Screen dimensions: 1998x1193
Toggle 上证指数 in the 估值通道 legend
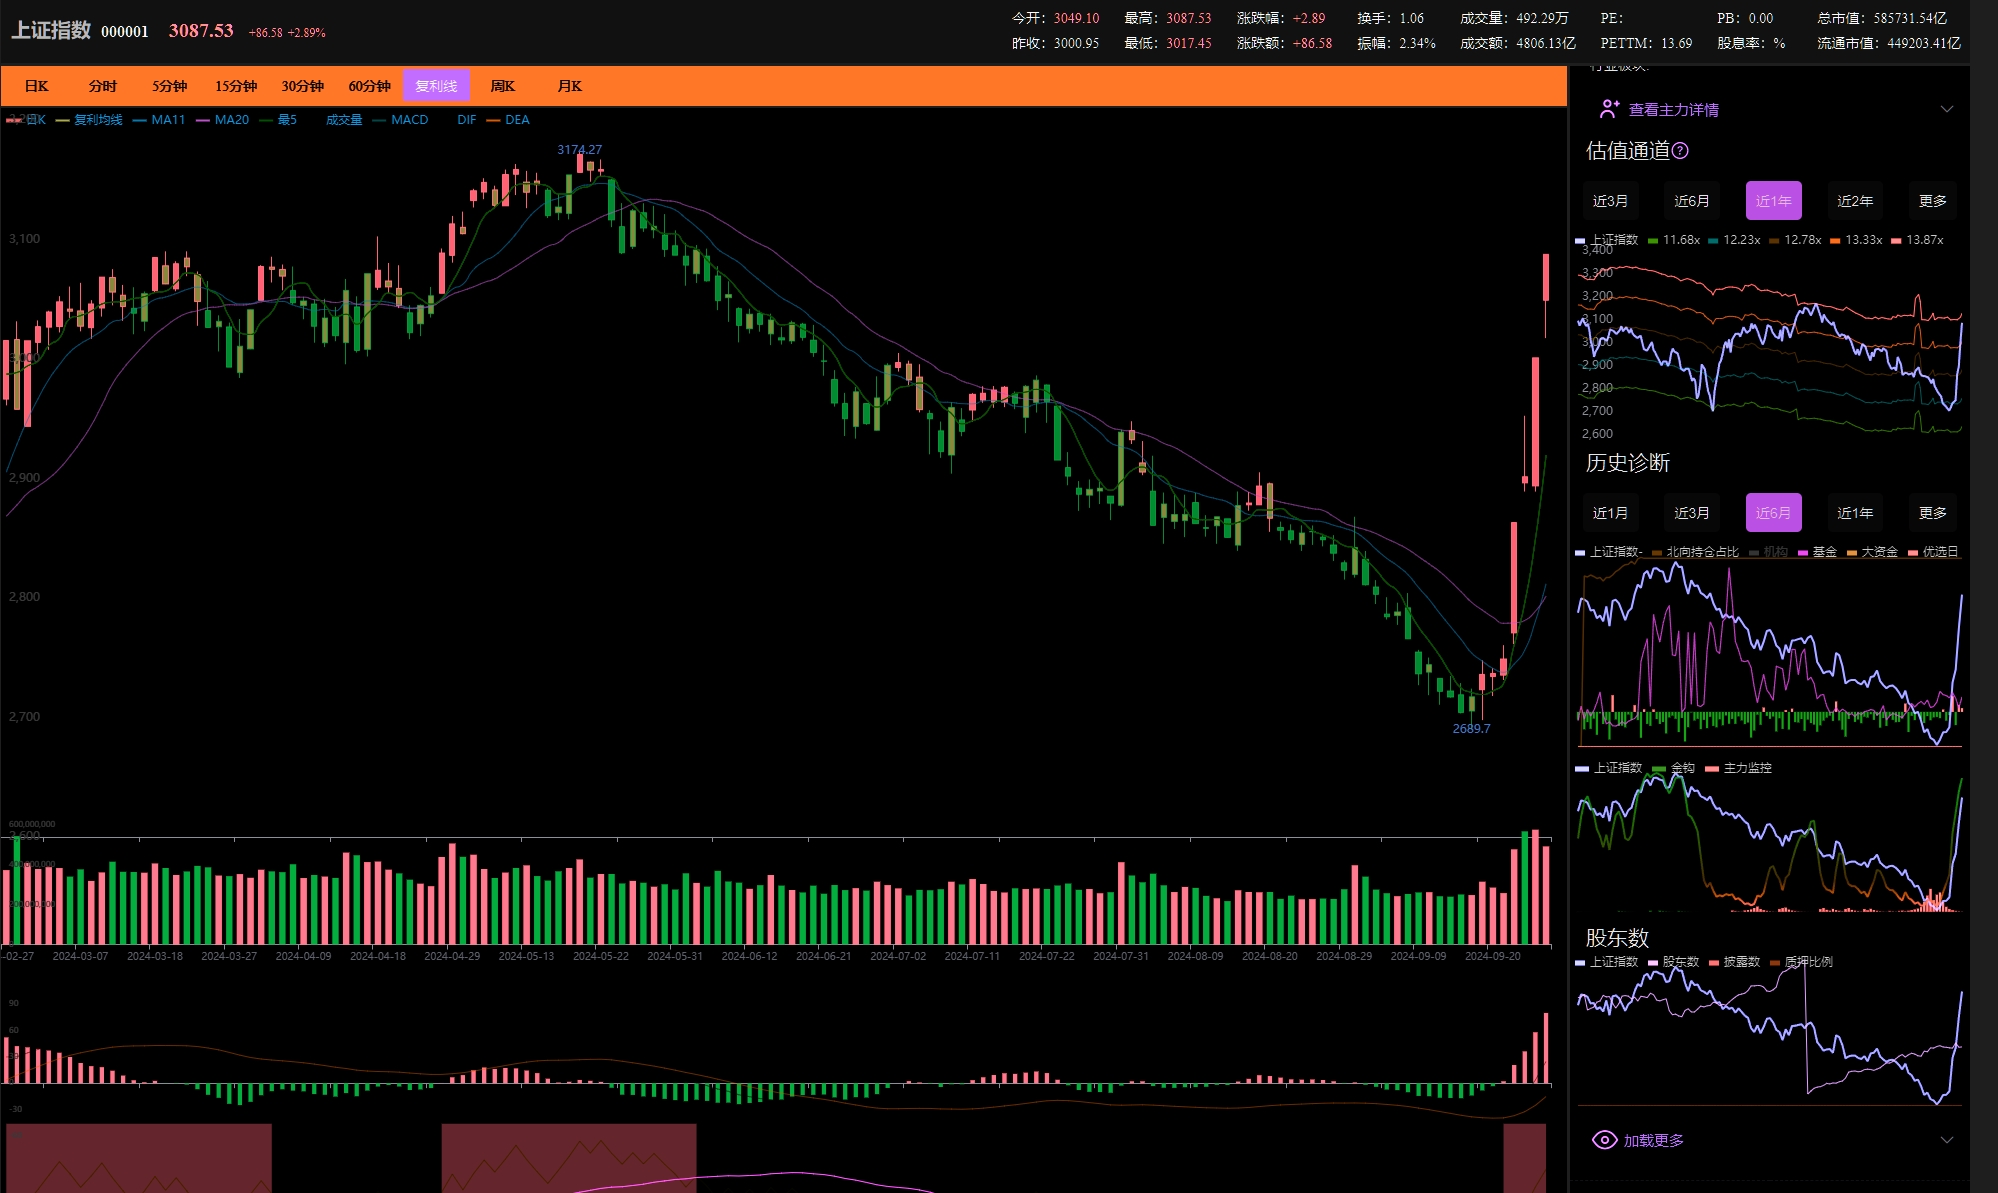coord(1607,240)
